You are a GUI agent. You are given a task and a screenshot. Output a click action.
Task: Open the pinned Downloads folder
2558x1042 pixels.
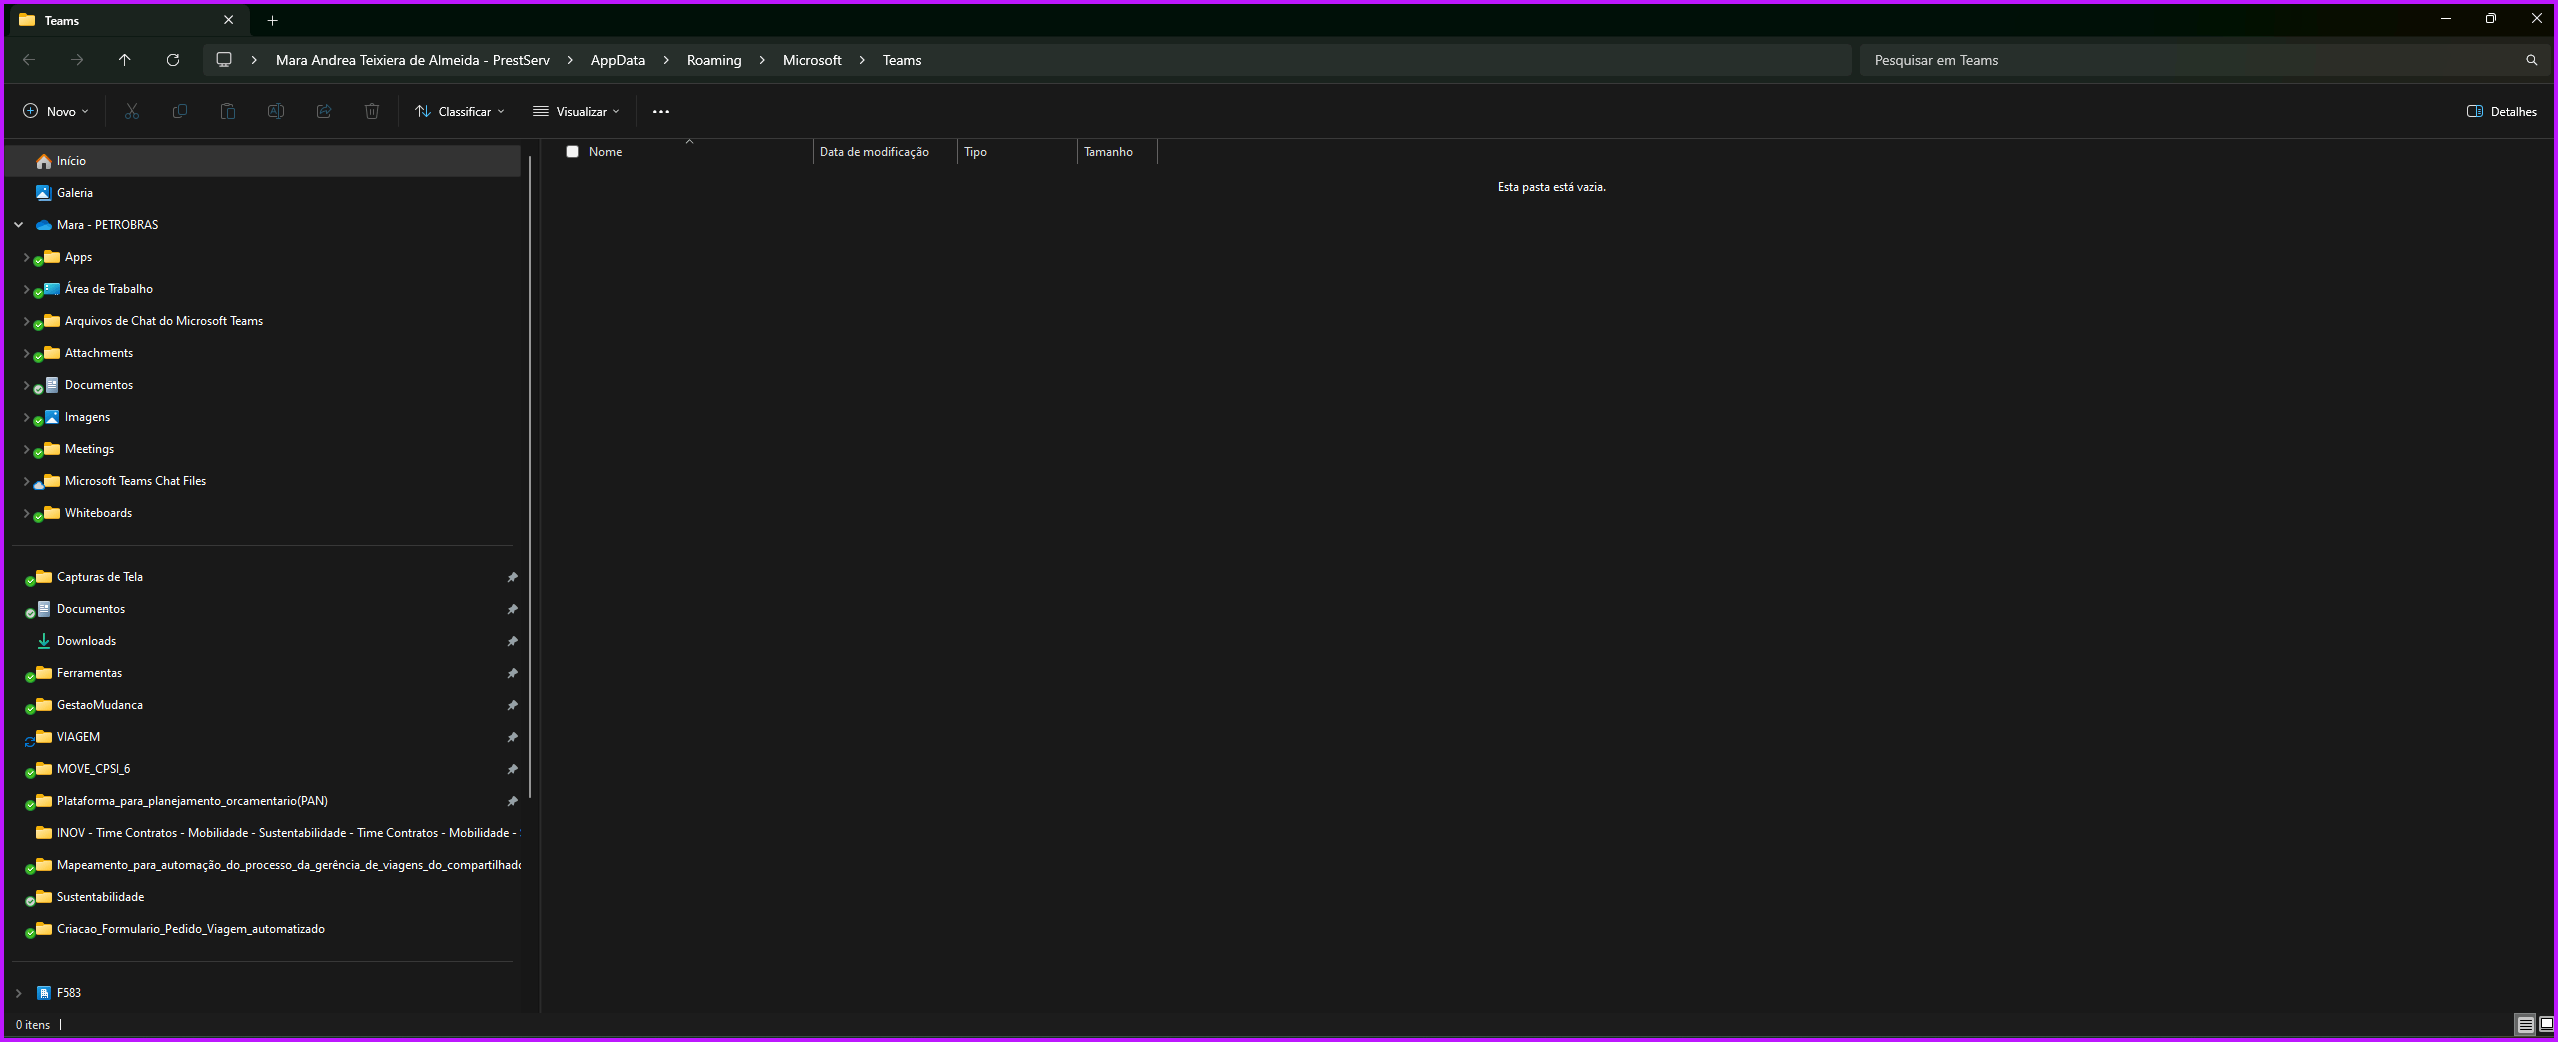click(x=264, y=641)
